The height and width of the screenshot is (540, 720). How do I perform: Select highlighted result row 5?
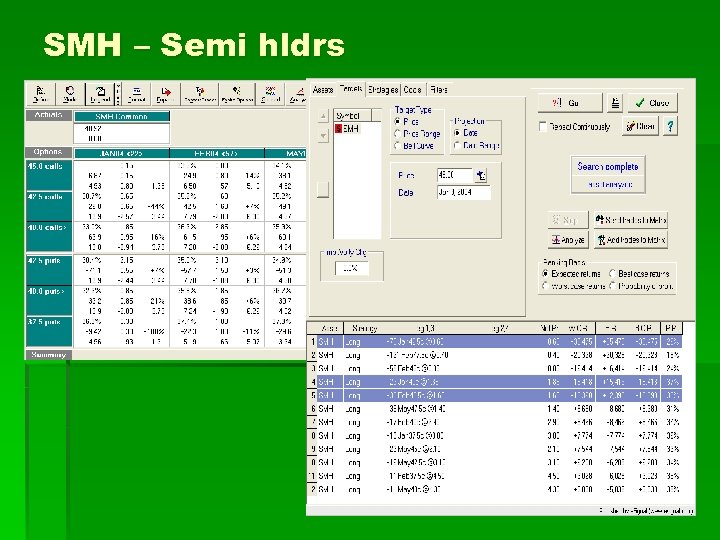click(x=495, y=395)
